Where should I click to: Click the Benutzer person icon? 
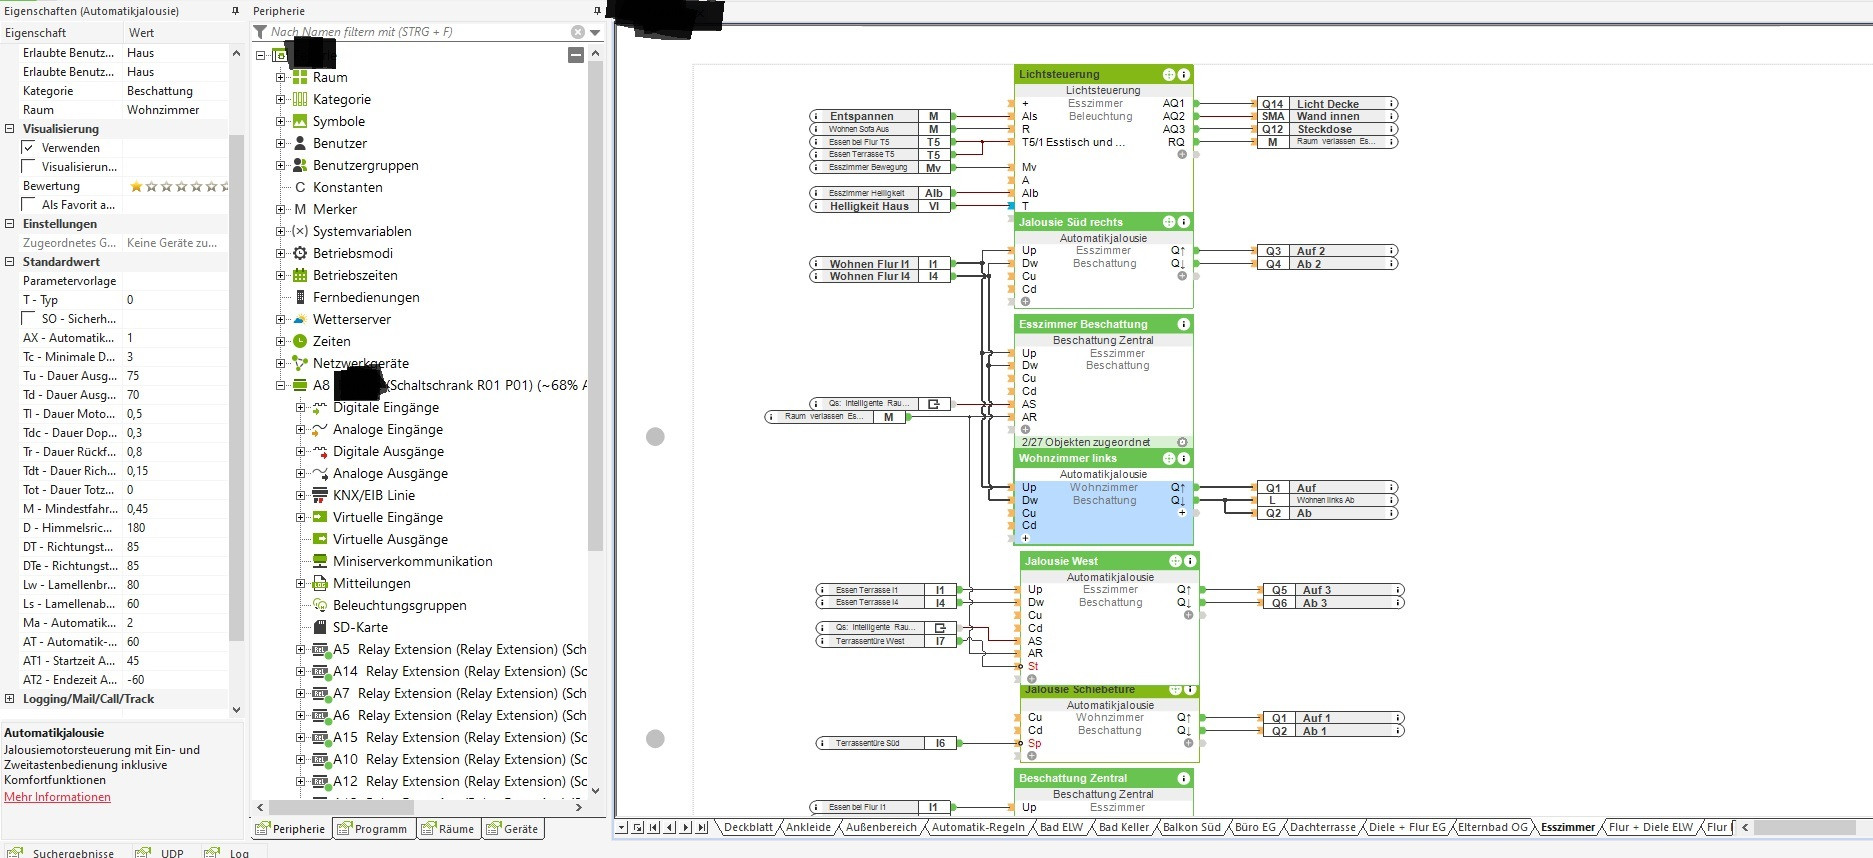pos(299,143)
